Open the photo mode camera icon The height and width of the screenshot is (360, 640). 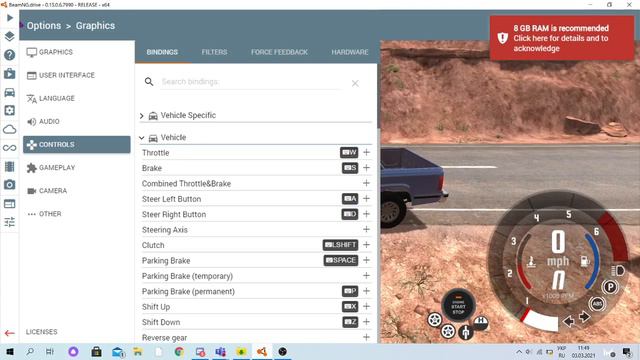(10, 185)
